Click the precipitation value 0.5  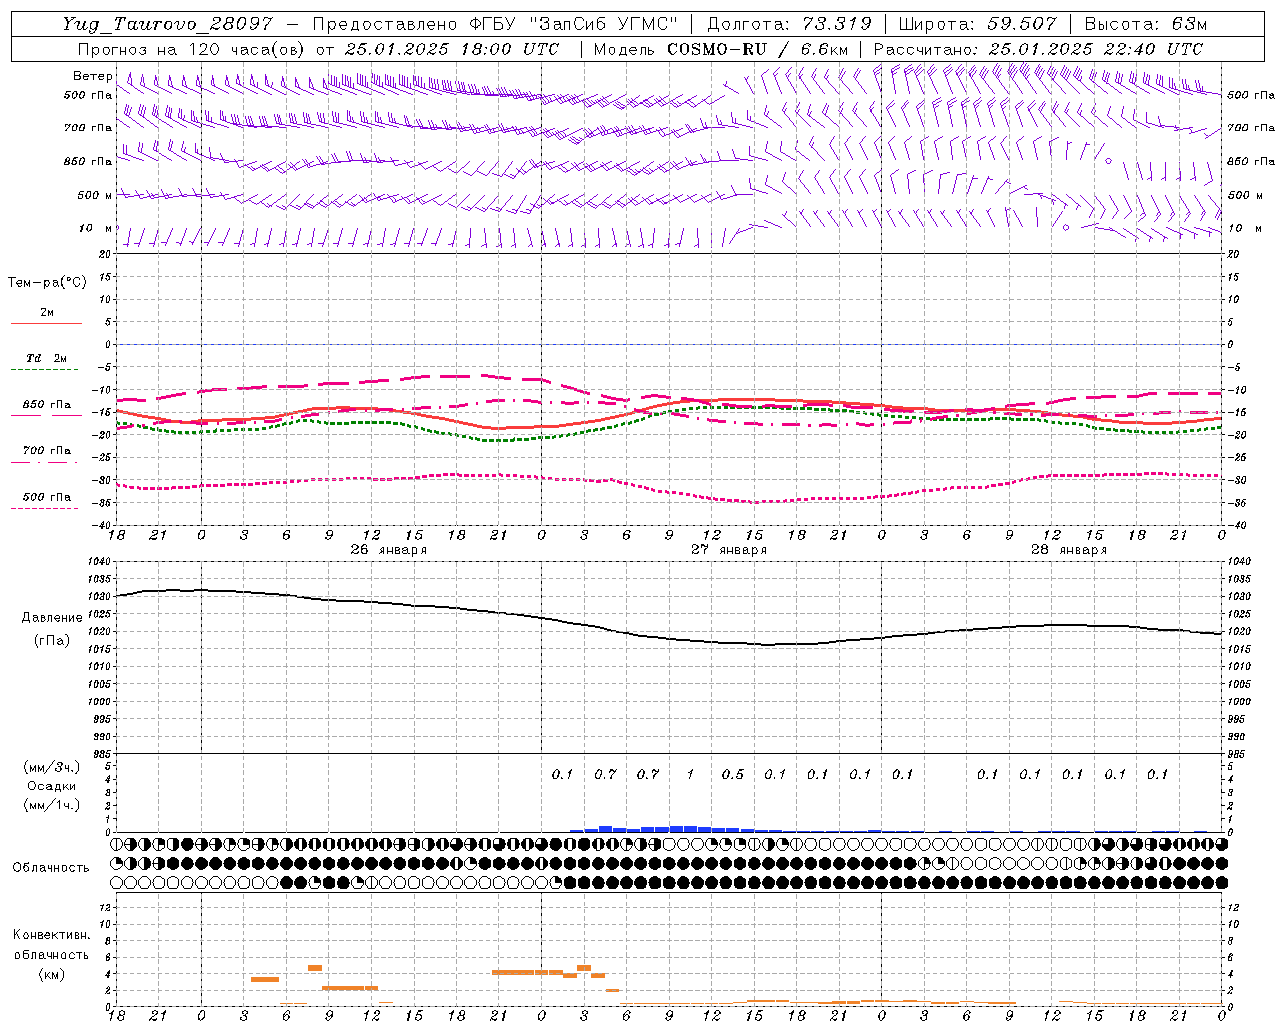point(733,774)
